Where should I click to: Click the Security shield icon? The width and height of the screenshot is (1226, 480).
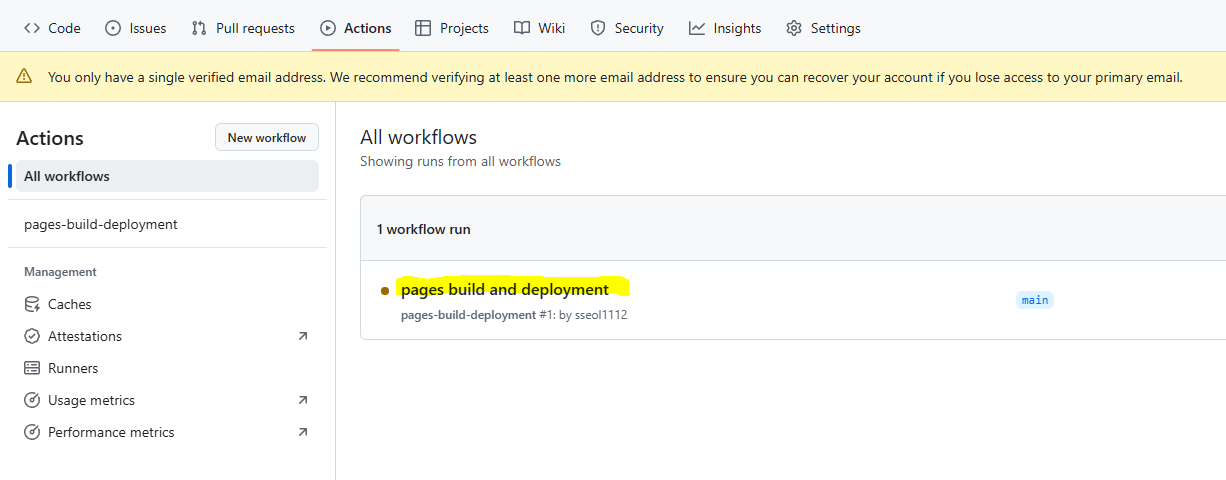coord(598,28)
